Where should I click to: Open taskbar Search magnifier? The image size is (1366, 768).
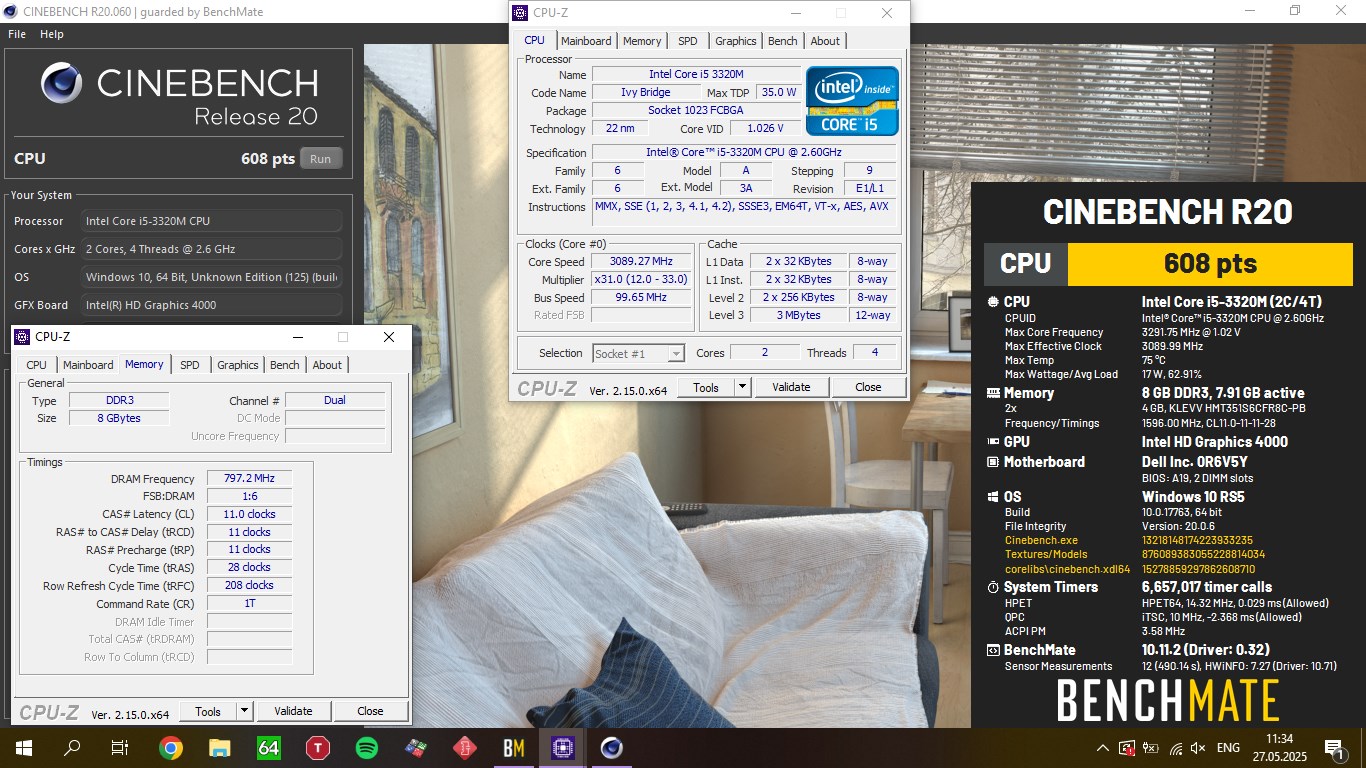72,747
